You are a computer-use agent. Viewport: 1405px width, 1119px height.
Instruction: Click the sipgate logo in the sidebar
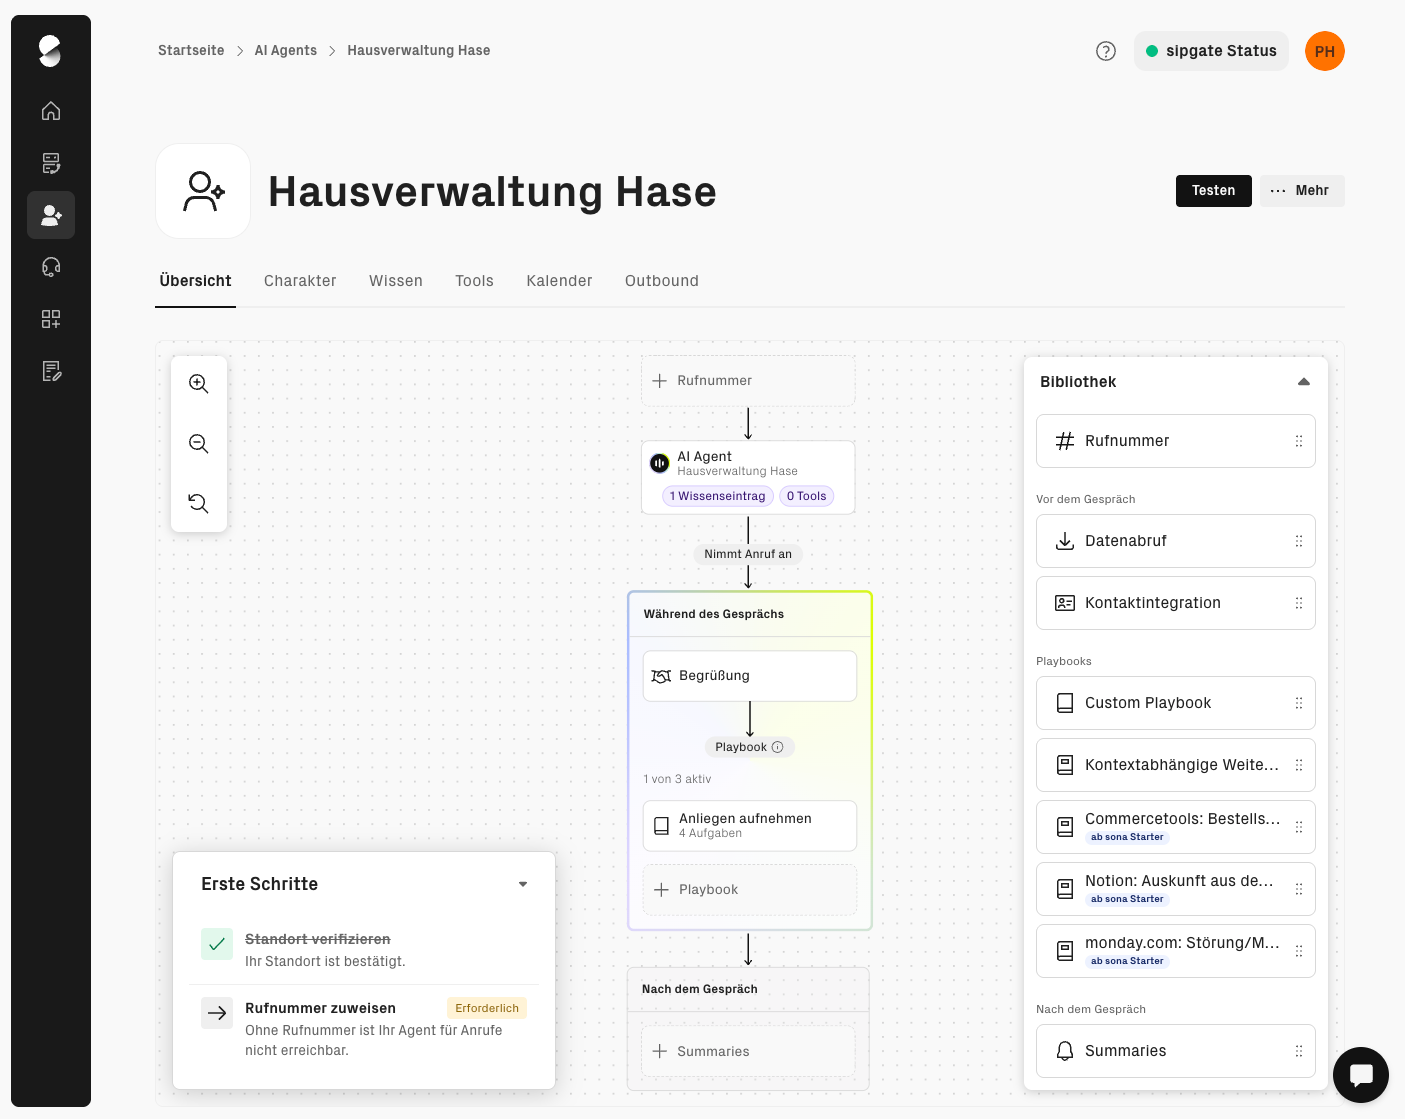(50, 51)
